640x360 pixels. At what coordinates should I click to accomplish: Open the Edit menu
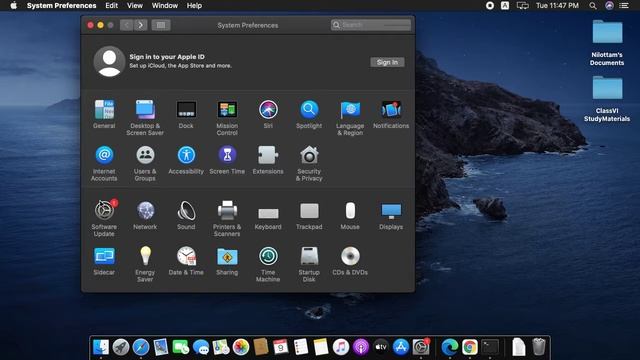click(111, 5)
